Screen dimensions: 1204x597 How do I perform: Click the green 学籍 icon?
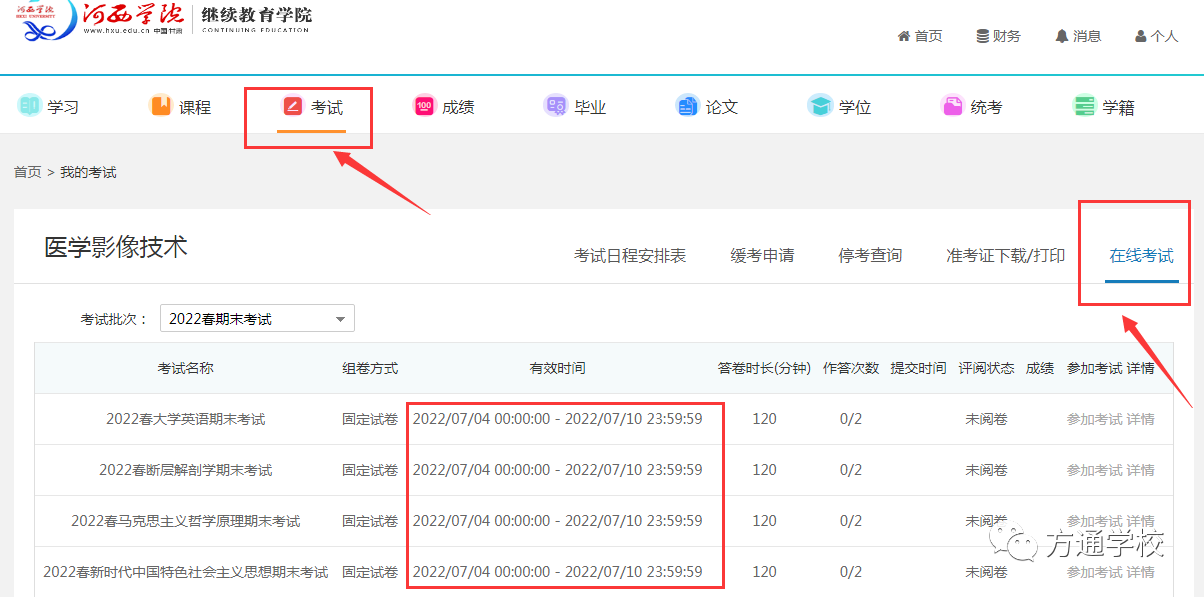pos(1084,105)
